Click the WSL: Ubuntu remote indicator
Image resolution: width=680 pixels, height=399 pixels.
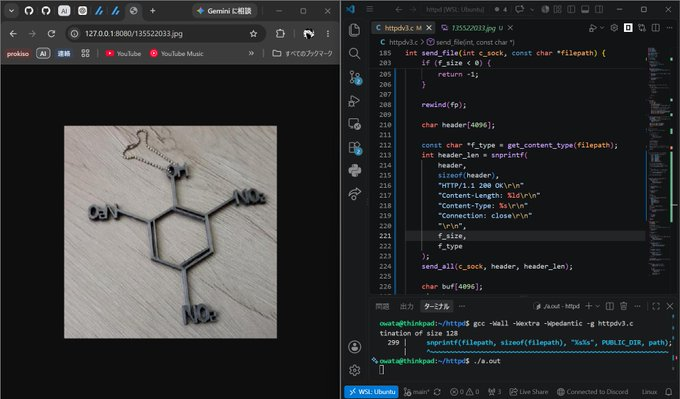click(372, 392)
